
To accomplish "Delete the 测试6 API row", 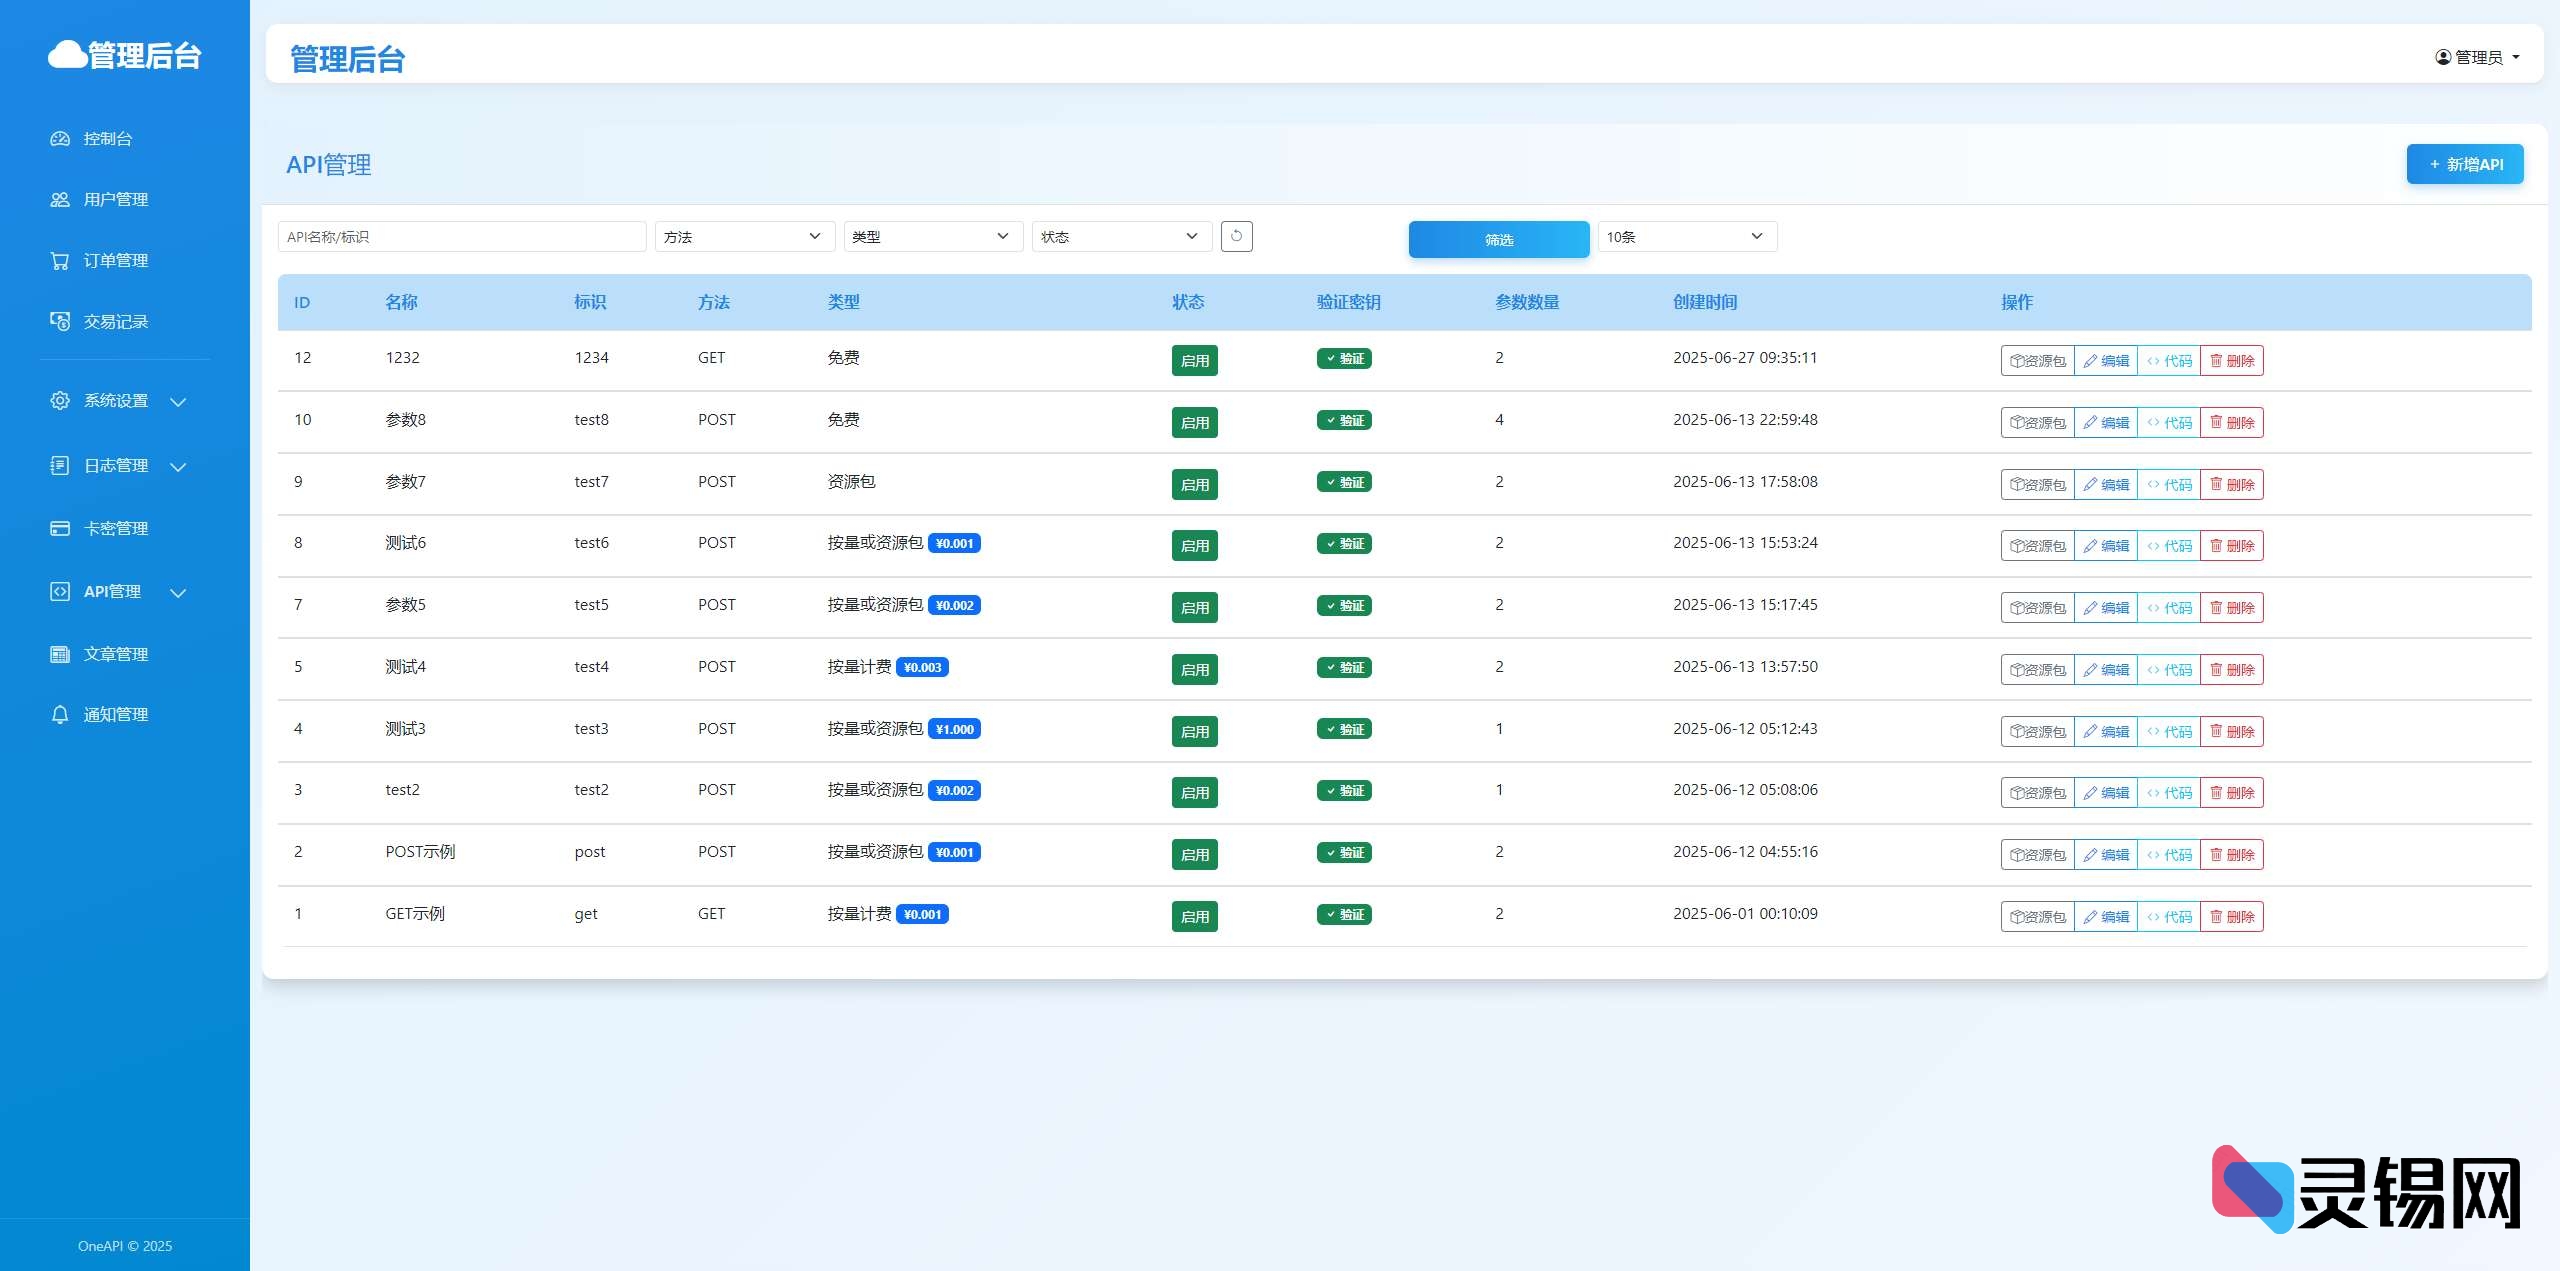I will click(2231, 546).
